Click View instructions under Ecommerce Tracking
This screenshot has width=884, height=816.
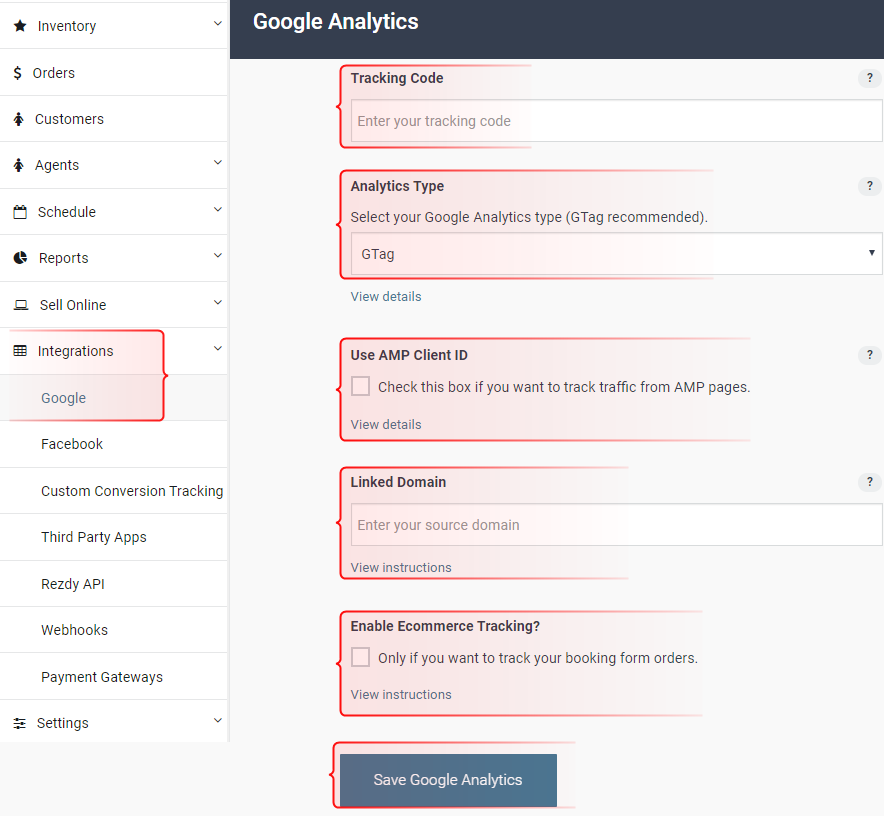(401, 694)
